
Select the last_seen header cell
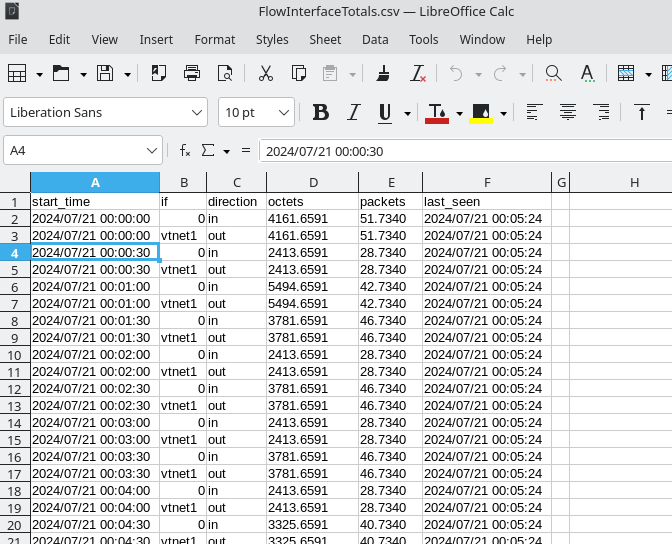tap(487, 201)
